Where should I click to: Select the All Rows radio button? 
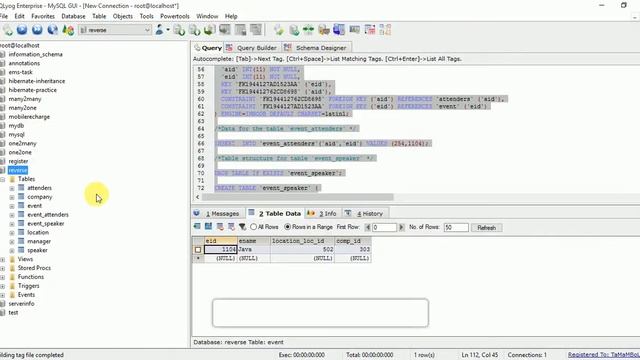click(x=253, y=227)
